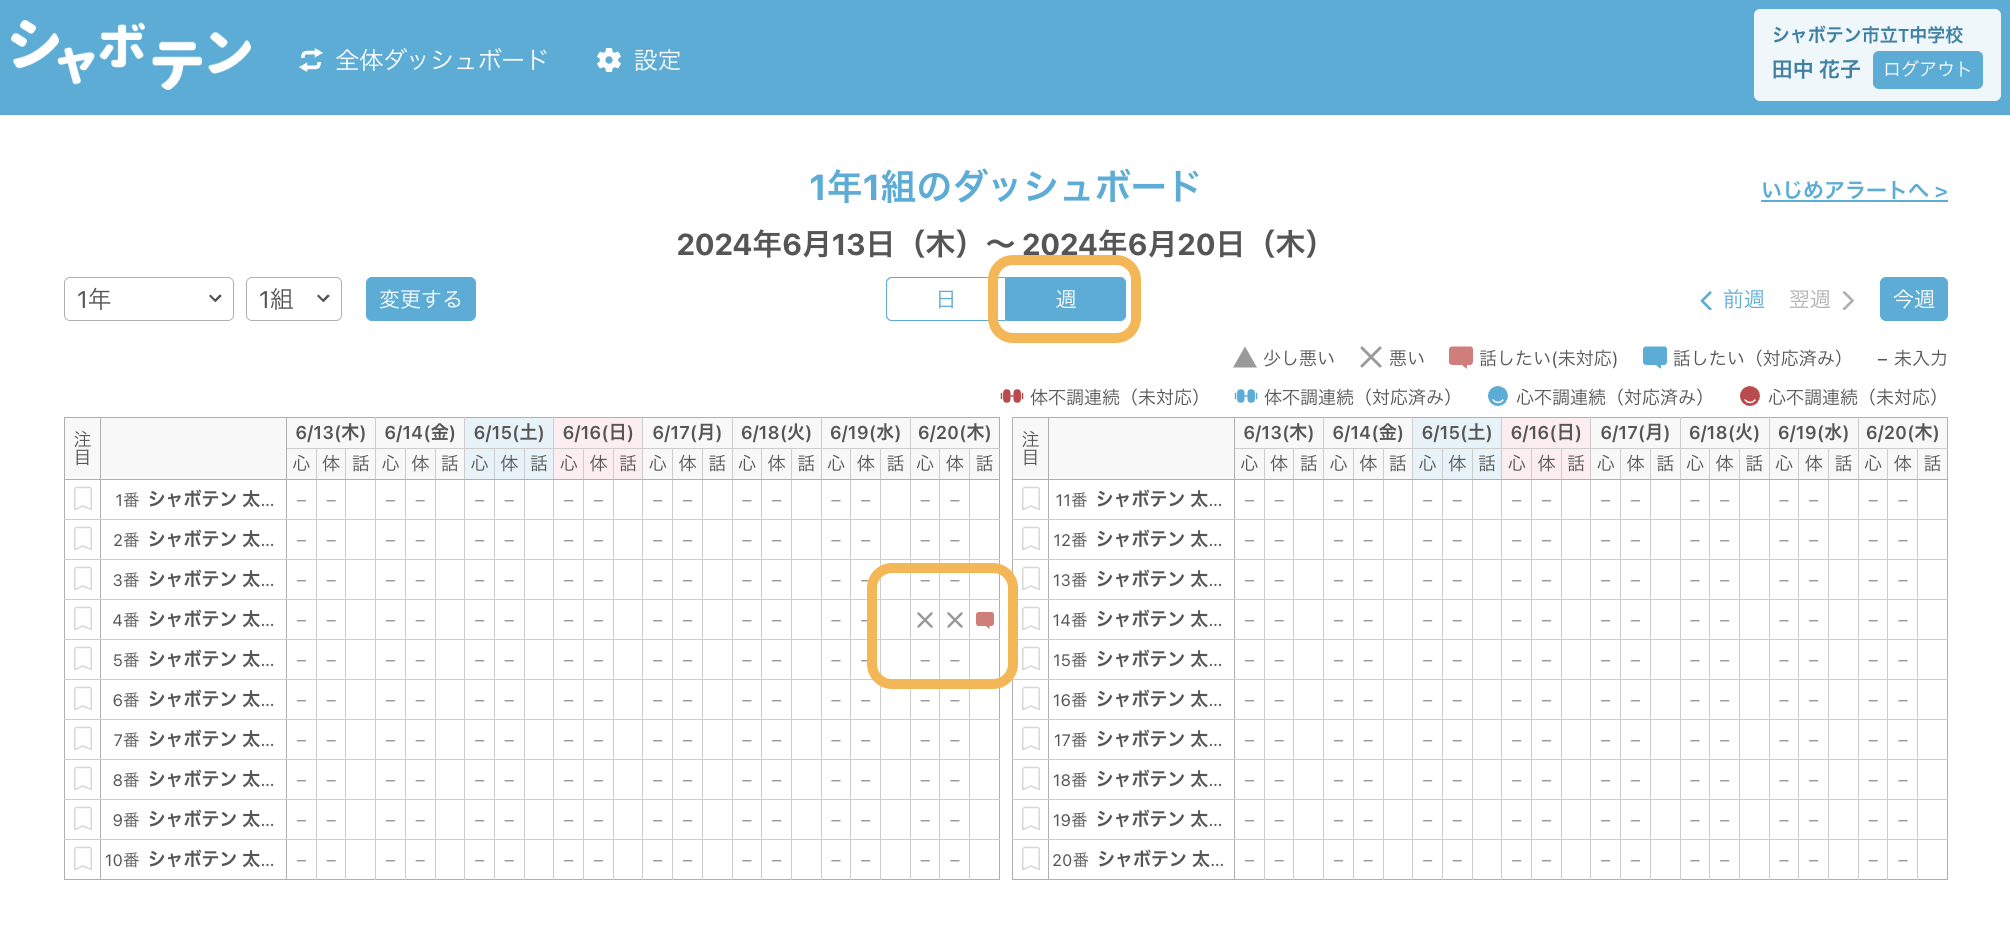Image resolution: width=2010 pixels, height=935 pixels.
Task: Toggle bookmark flag for 3番 student
Action: pyautogui.click(x=83, y=579)
